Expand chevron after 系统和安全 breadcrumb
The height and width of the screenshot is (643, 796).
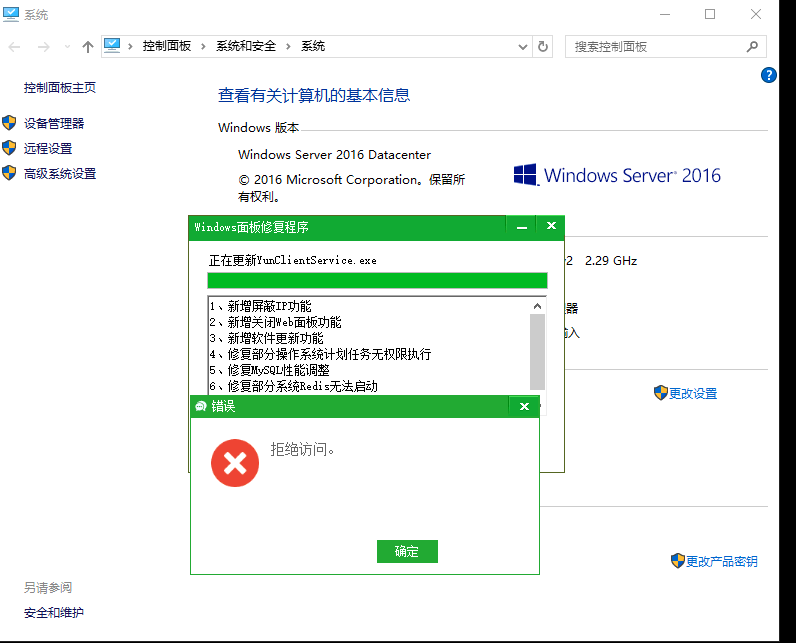(288, 47)
